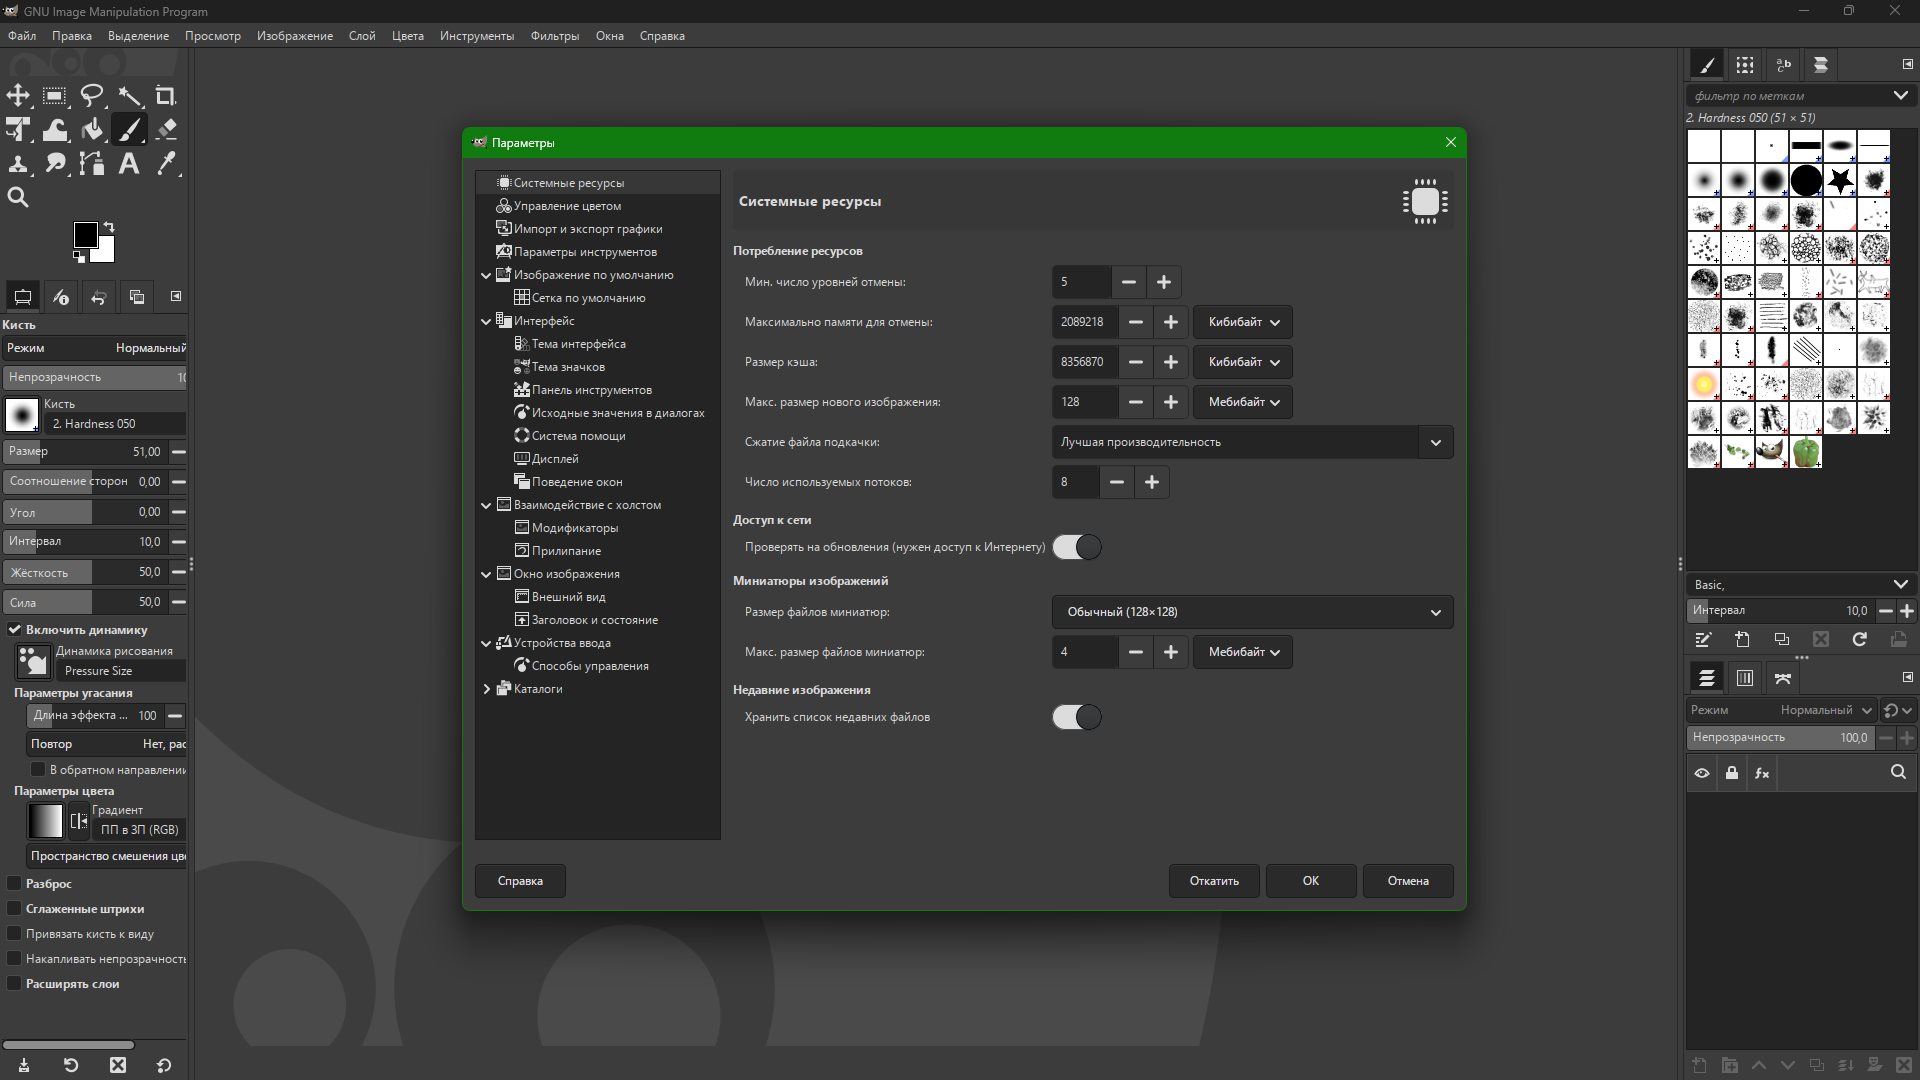Click undo levels number field
This screenshot has height=1080, width=1920.
tap(1081, 282)
